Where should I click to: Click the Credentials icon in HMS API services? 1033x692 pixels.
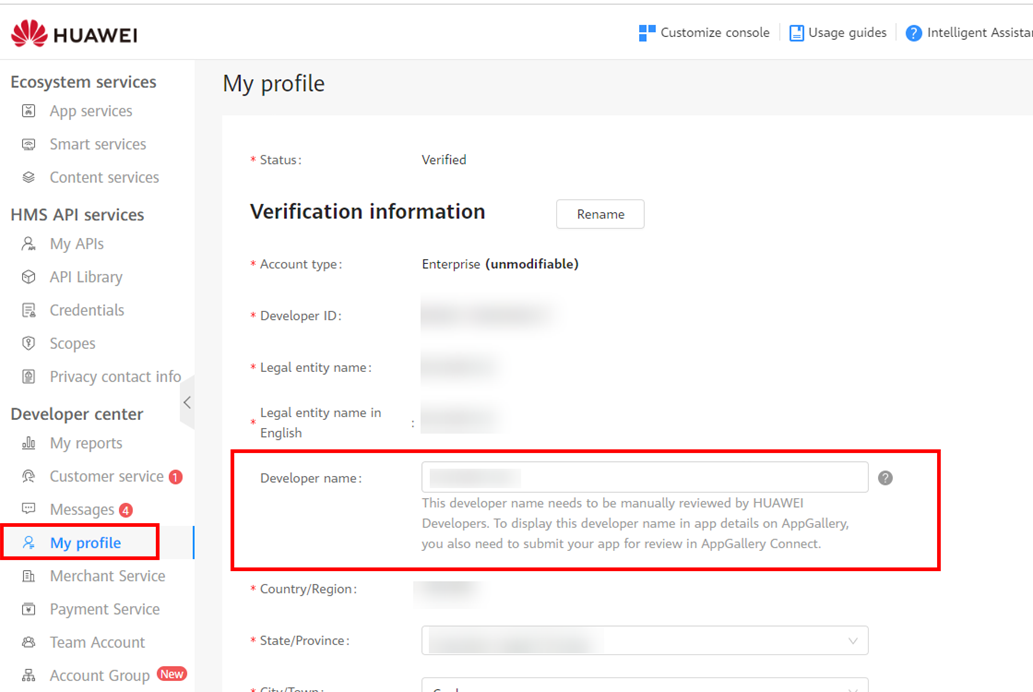(29, 310)
